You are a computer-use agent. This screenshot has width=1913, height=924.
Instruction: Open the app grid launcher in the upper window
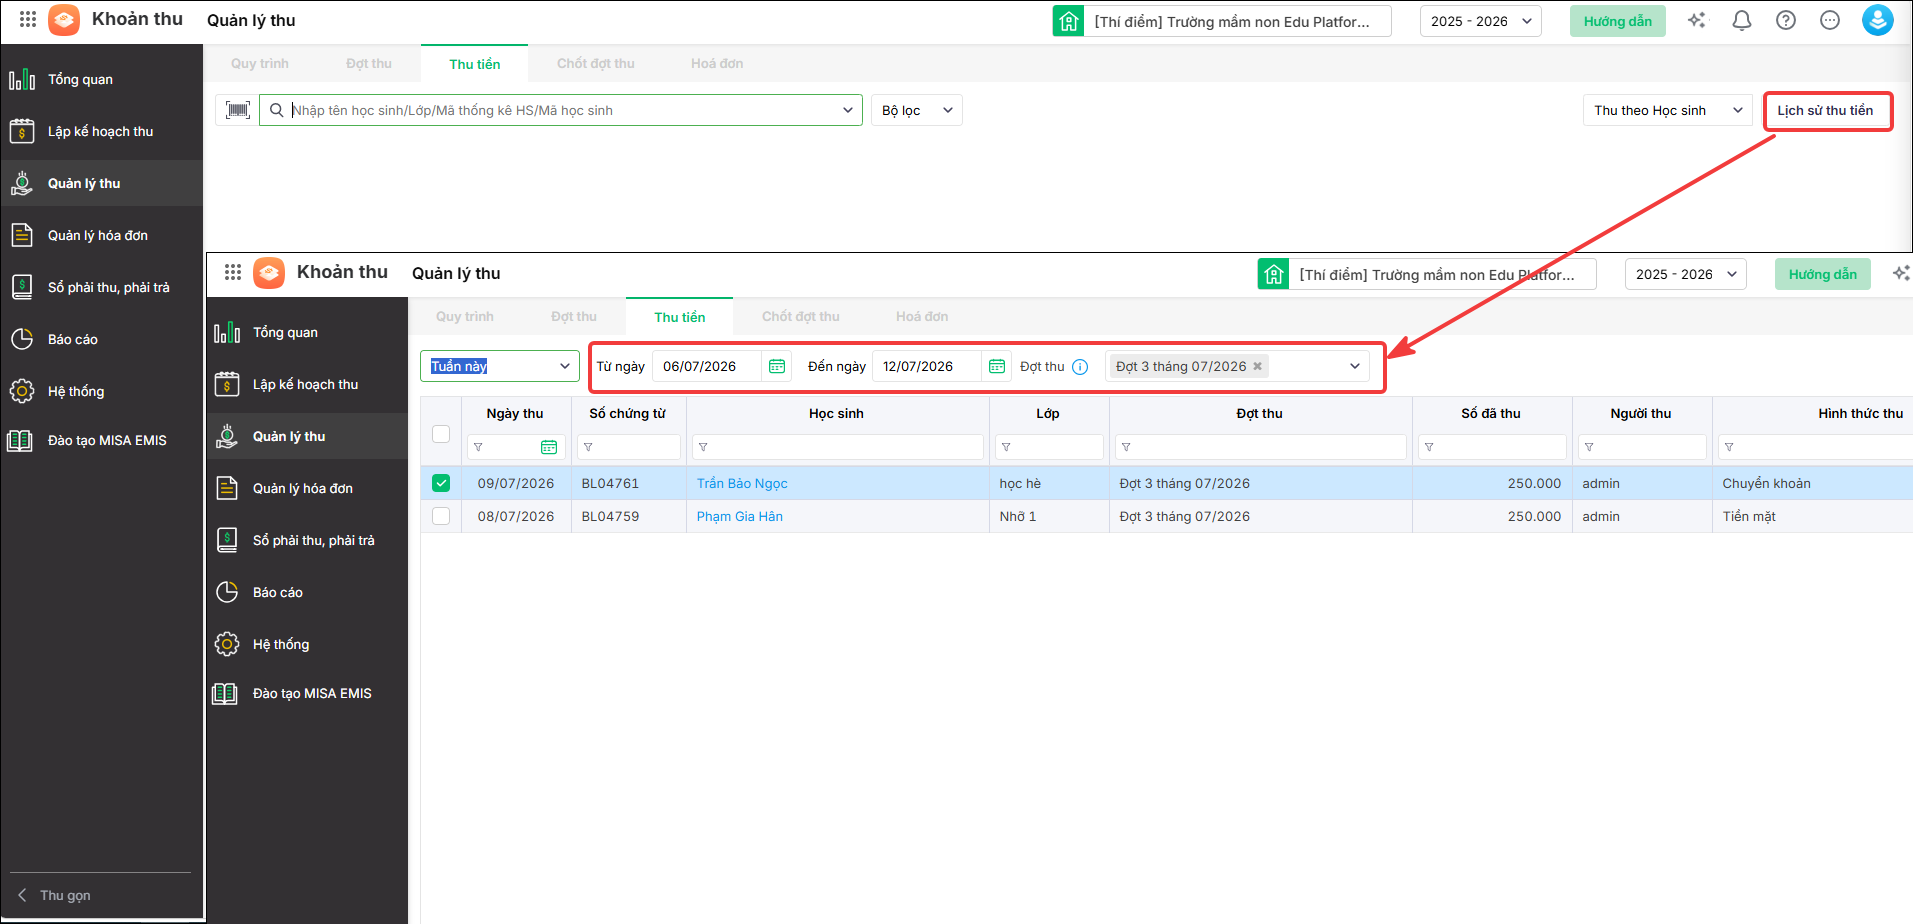tap(28, 19)
